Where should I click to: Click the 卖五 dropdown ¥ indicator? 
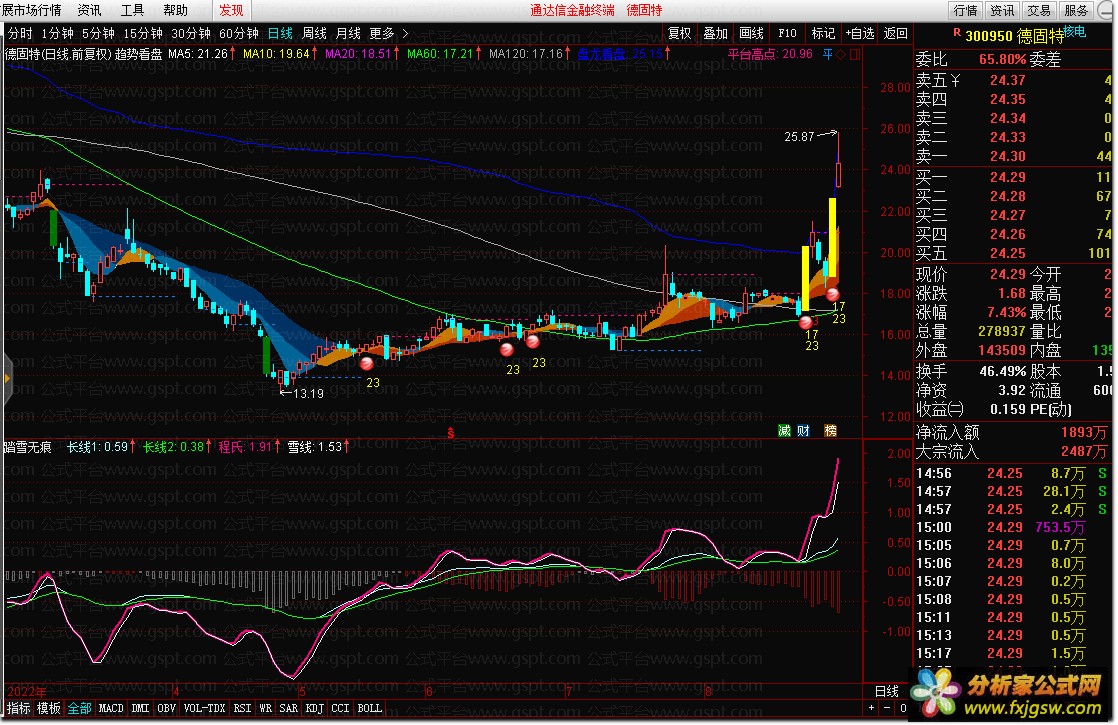955,81
